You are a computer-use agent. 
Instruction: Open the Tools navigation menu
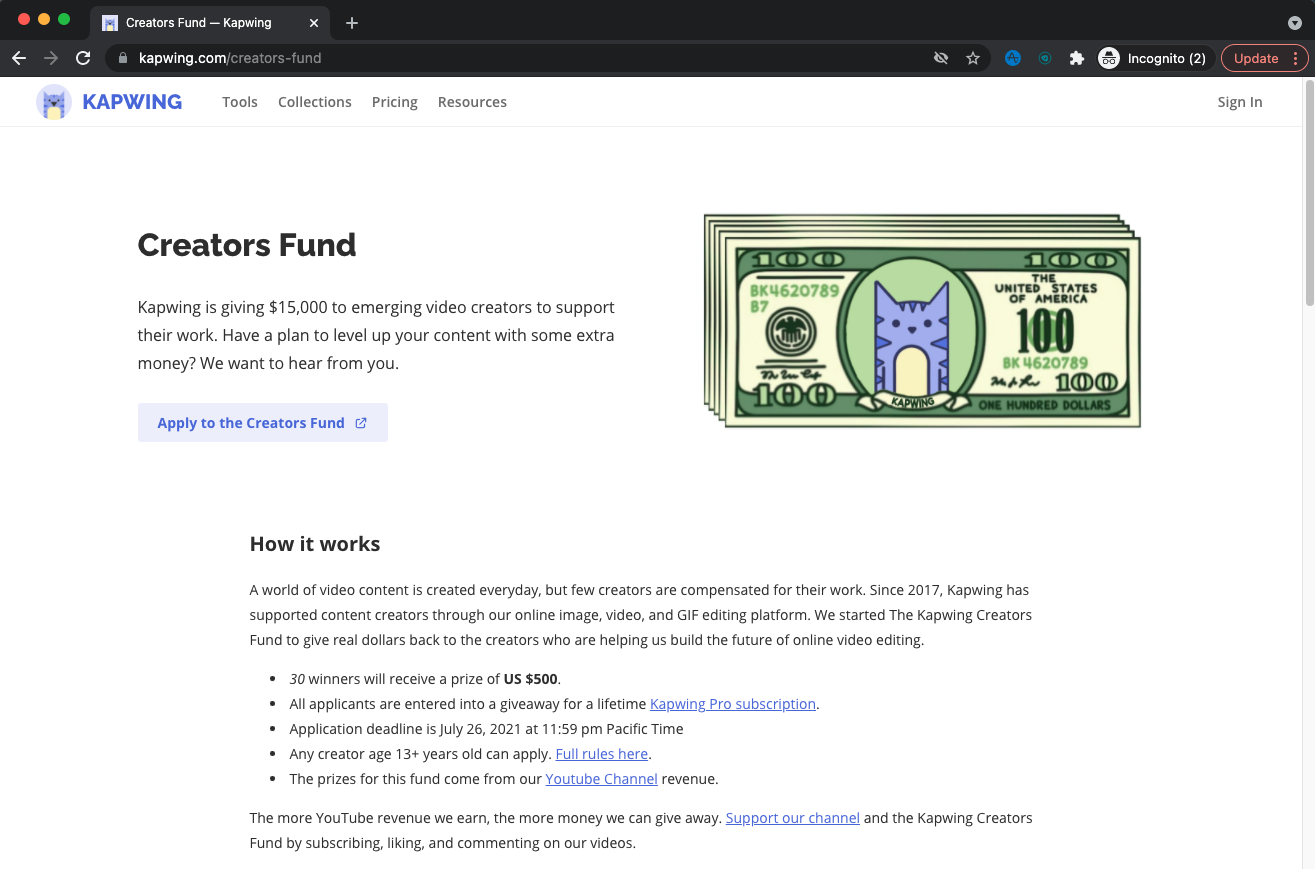(x=240, y=102)
